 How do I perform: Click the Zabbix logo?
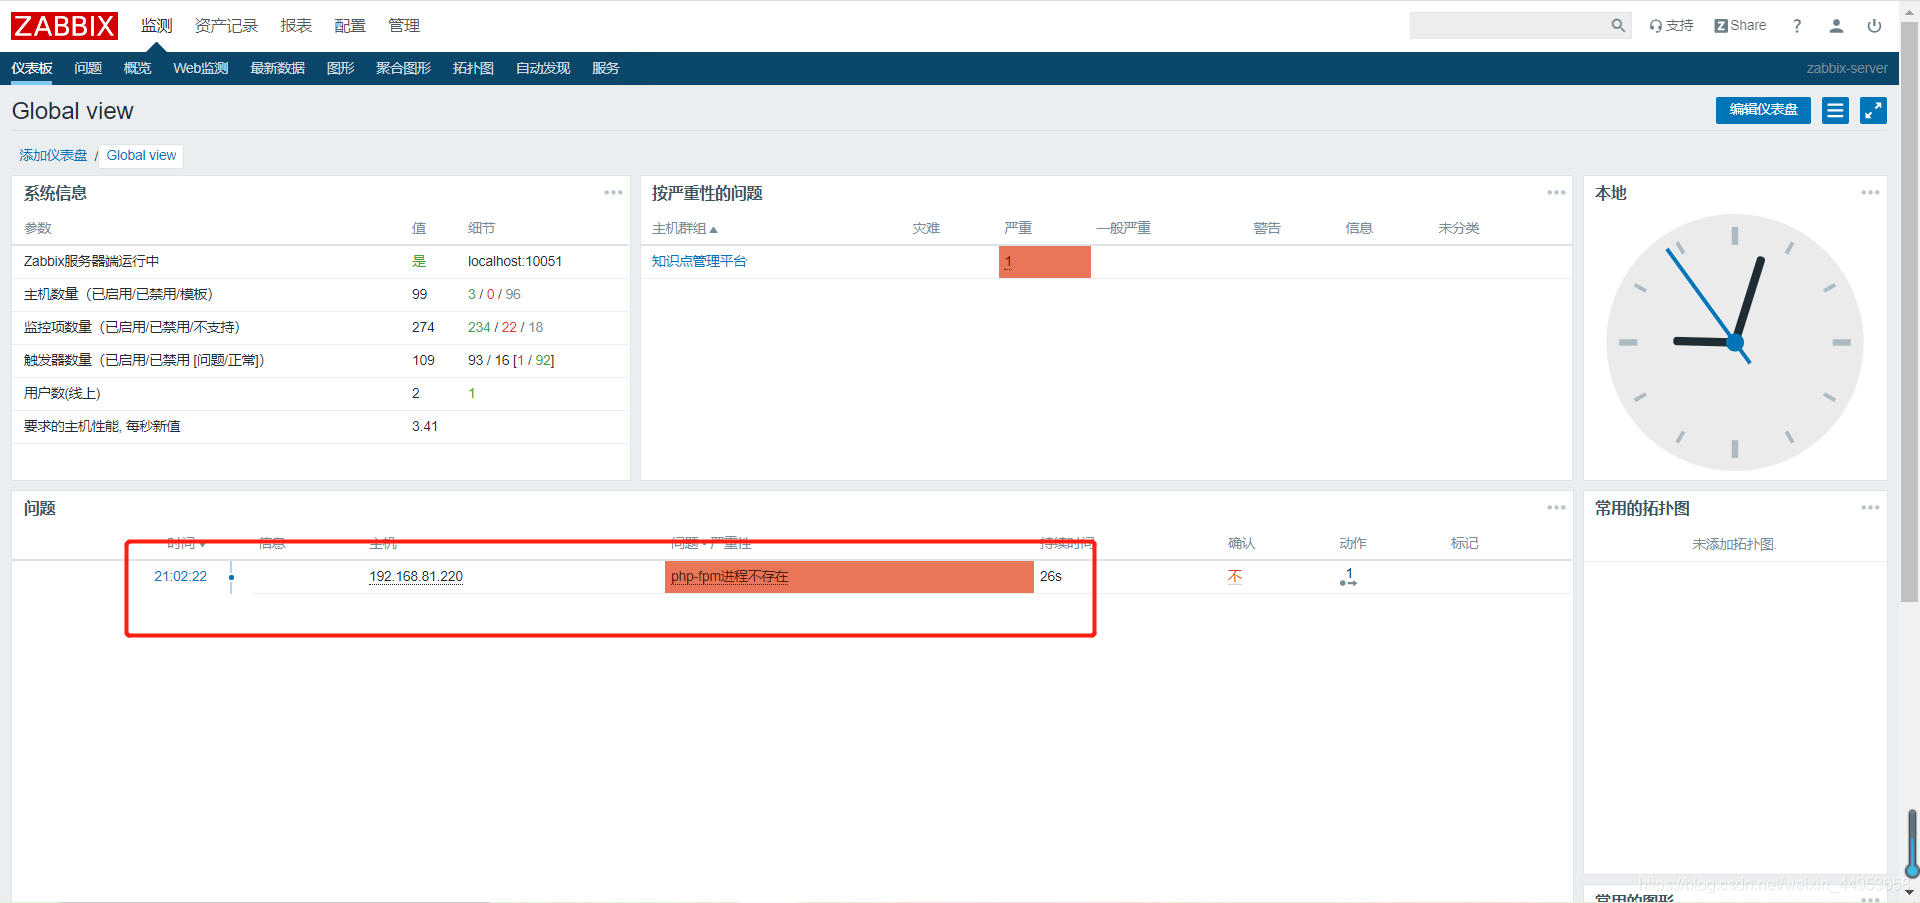(64, 26)
